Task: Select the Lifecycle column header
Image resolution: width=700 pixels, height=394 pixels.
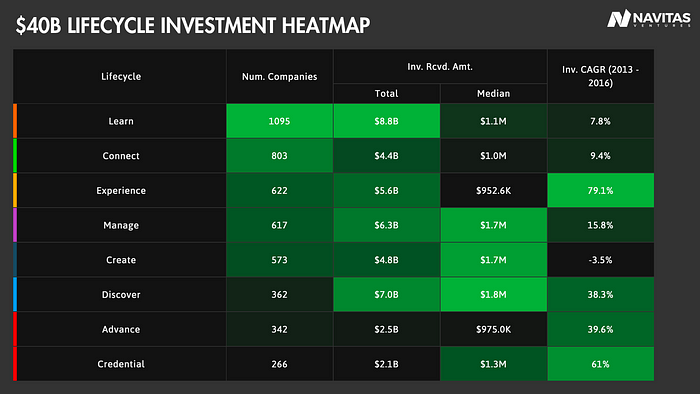Action: [120, 76]
